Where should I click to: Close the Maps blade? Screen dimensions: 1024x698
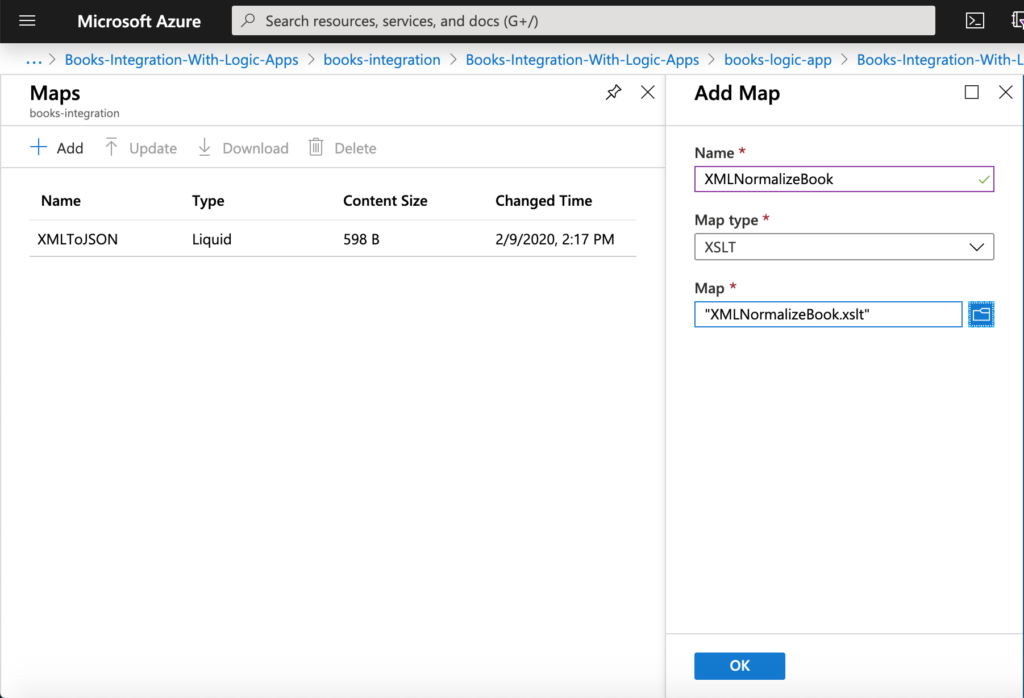[647, 92]
